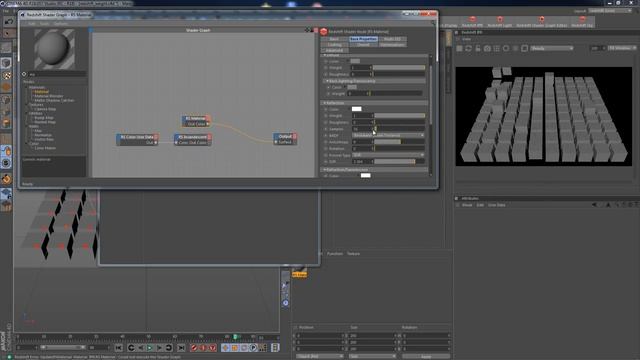Open the Coating tab

click(334, 44)
